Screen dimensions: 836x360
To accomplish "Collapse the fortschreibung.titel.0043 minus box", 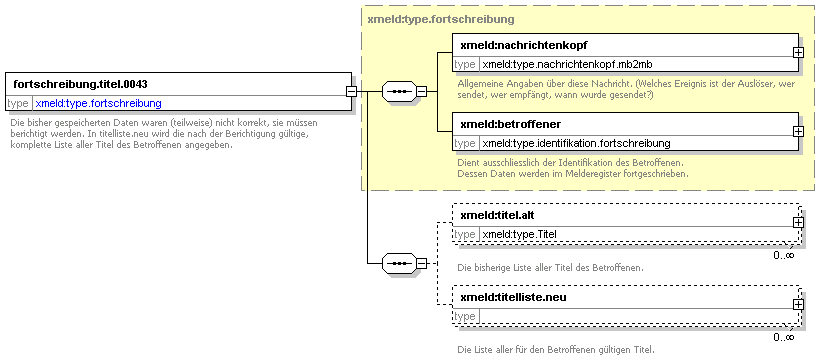I will pyautogui.click(x=351, y=92).
